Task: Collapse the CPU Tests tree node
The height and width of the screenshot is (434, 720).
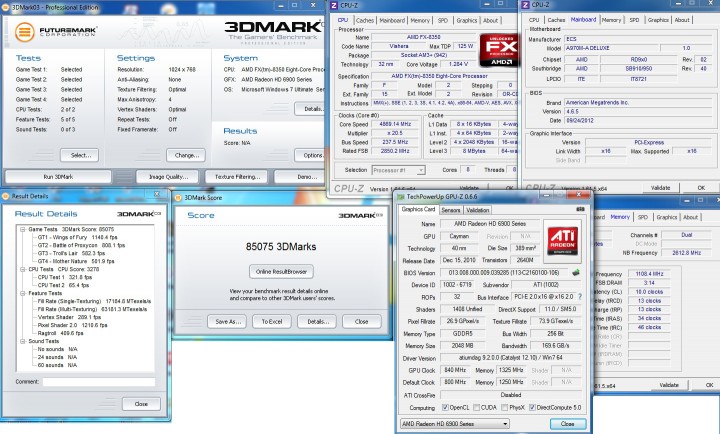Action: click(x=22, y=269)
